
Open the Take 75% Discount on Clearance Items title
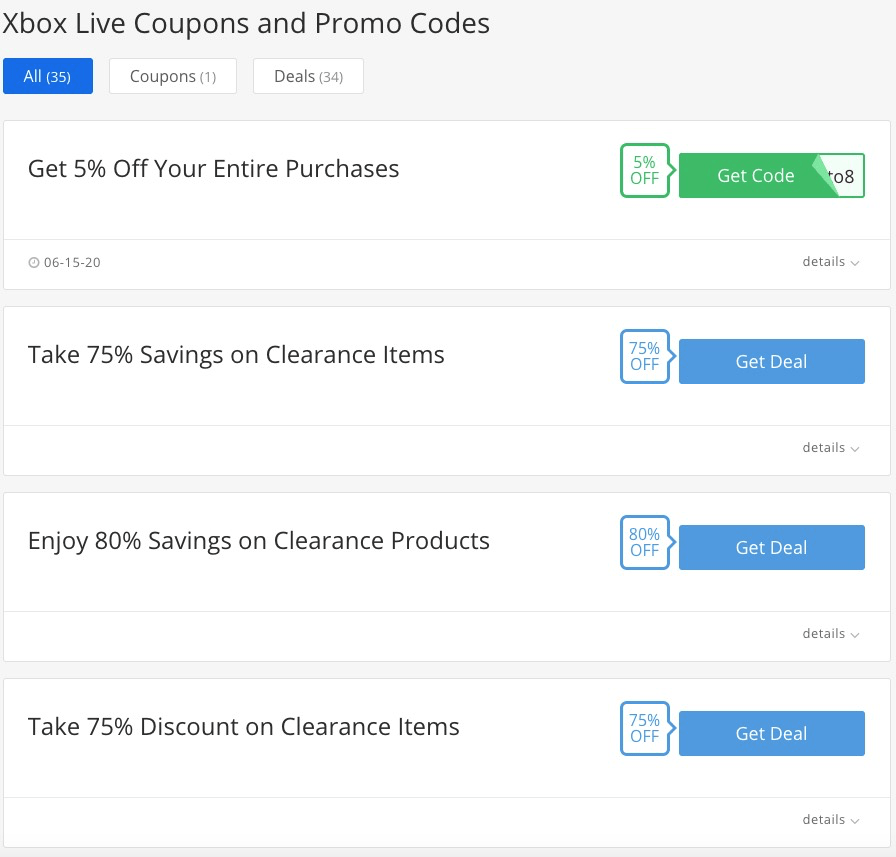(243, 727)
